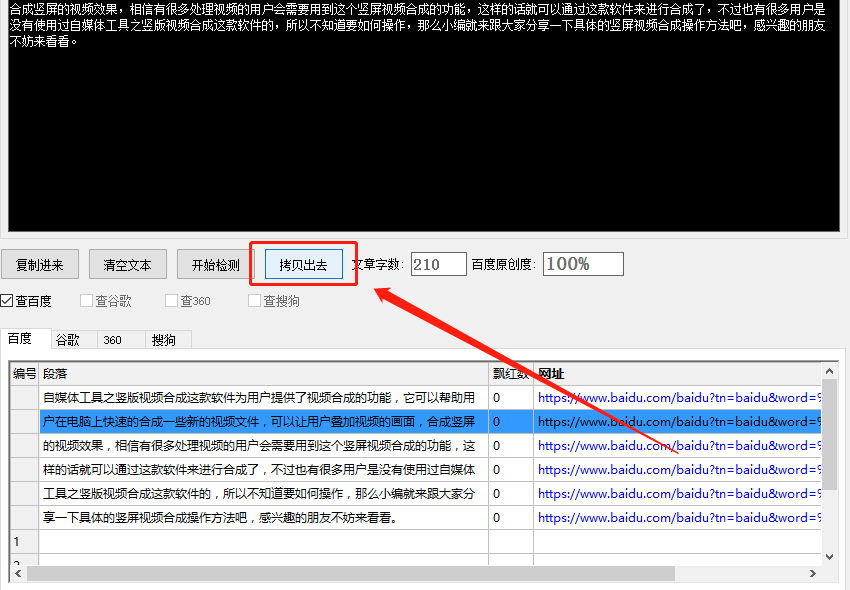This screenshot has width=850, height=590.
Task: Open Baidu link in the 自媒体工具之竖版 row
Action: tap(679, 397)
